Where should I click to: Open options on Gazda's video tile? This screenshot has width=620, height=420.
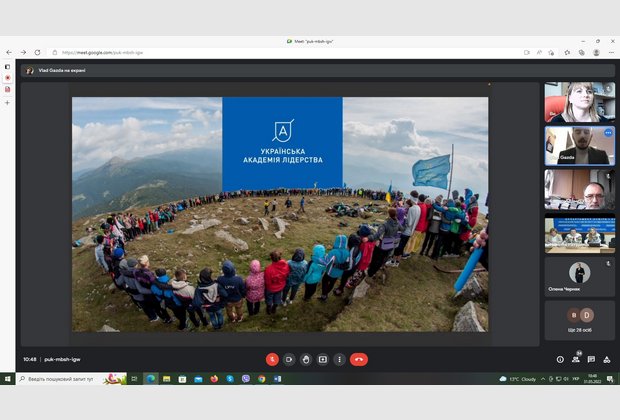coord(608,133)
